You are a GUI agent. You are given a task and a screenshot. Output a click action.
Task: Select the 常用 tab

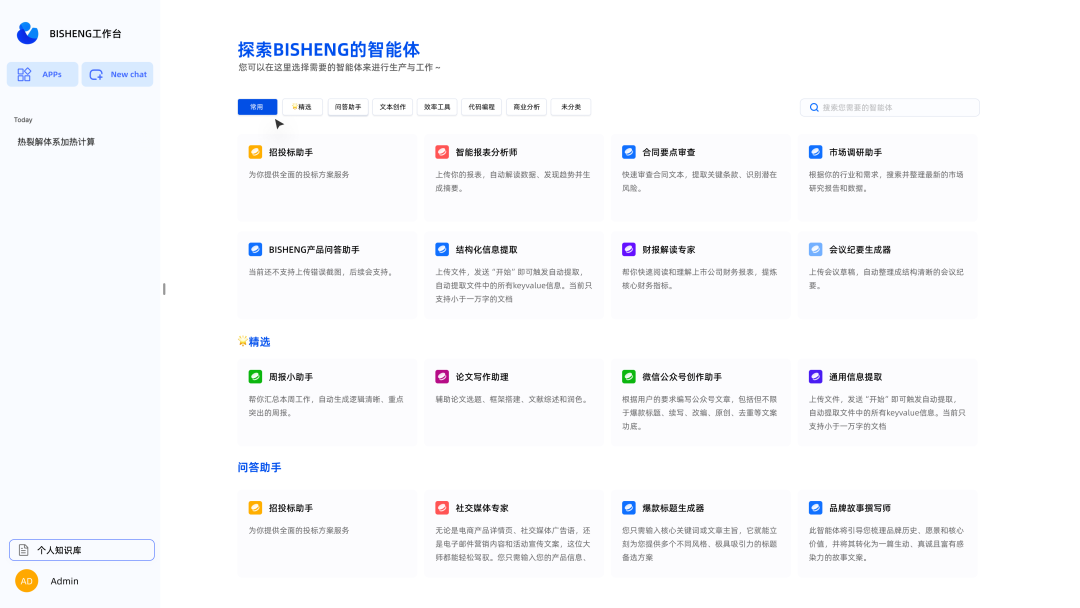tap(258, 107)
